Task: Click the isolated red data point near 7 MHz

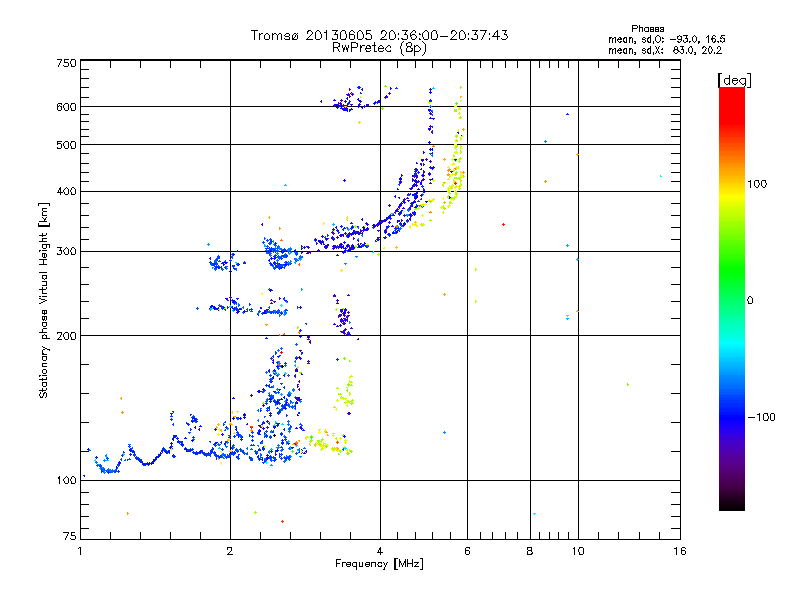Action: [504, 224]
